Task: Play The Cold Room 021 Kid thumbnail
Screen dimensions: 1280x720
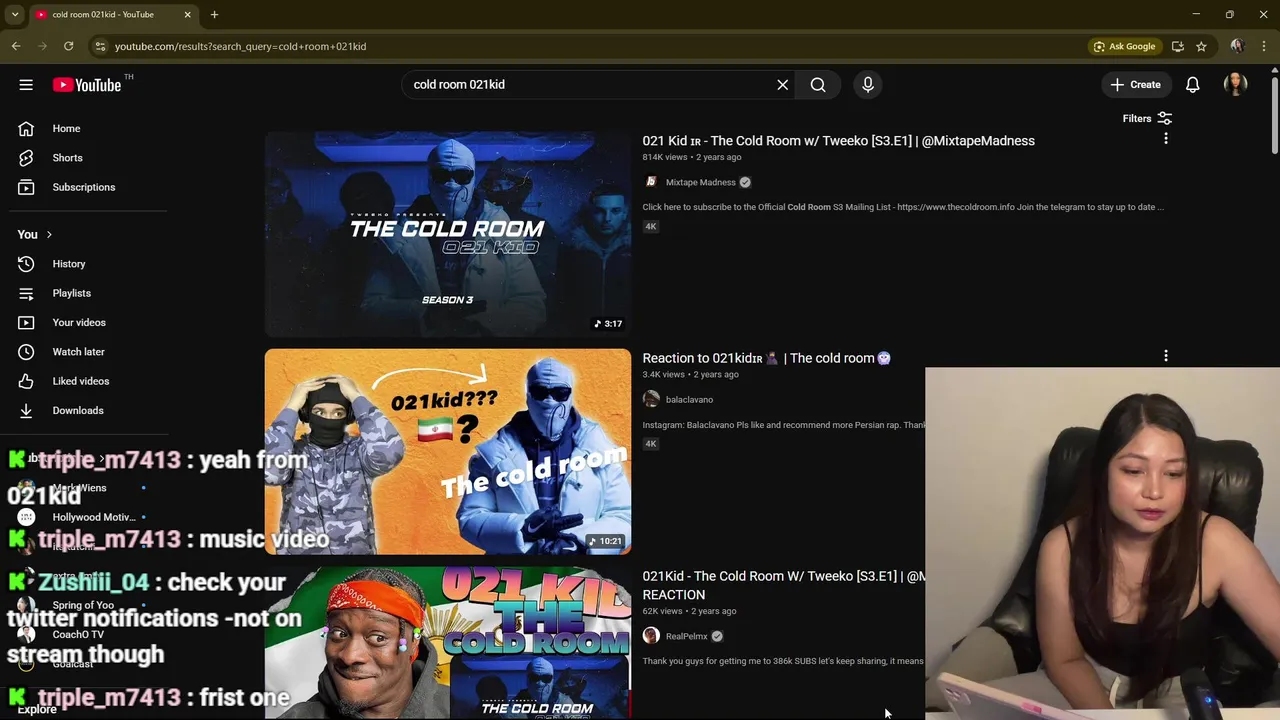Action: pyautogui.click(x=448, y=234)
